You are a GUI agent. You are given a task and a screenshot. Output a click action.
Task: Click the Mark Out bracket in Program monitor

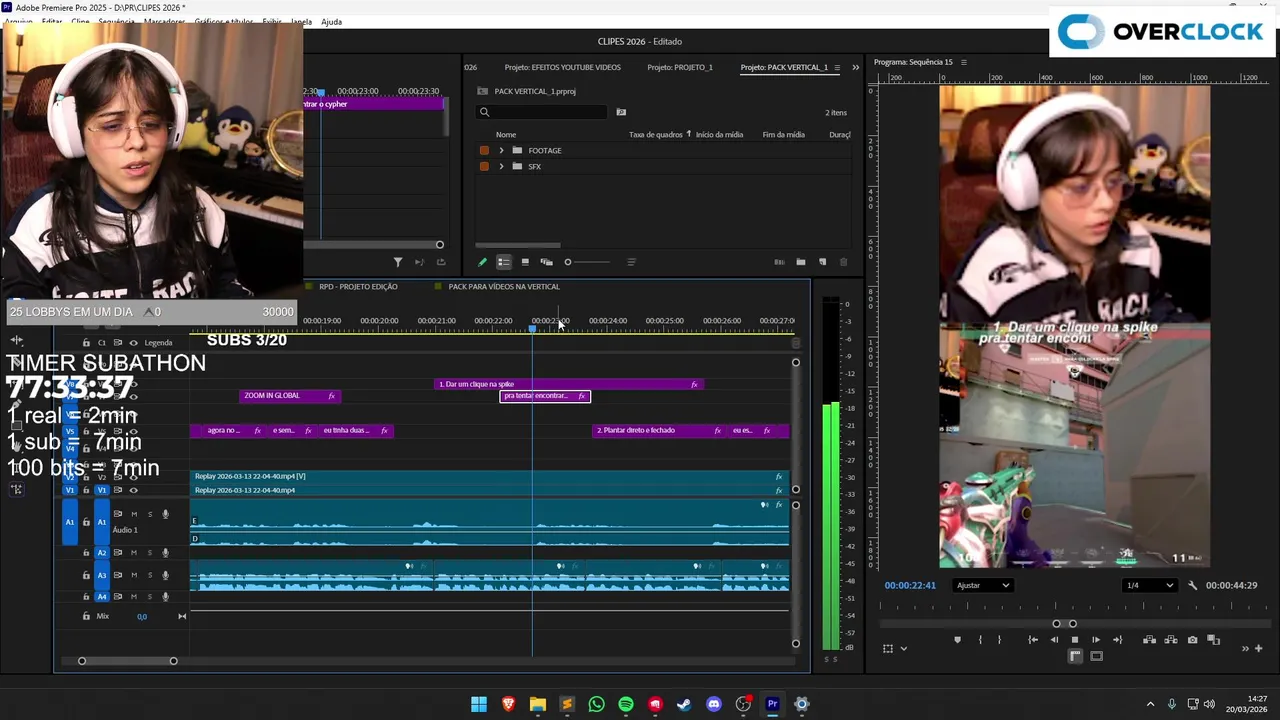[999, 640]
